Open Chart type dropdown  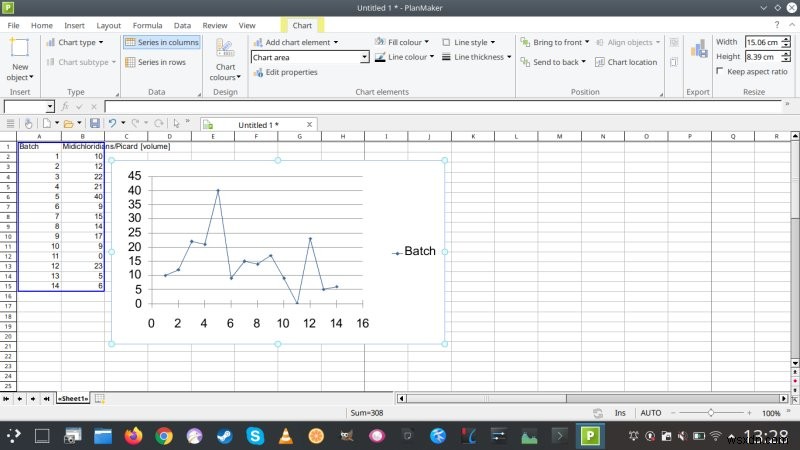[x=74, y=42]
